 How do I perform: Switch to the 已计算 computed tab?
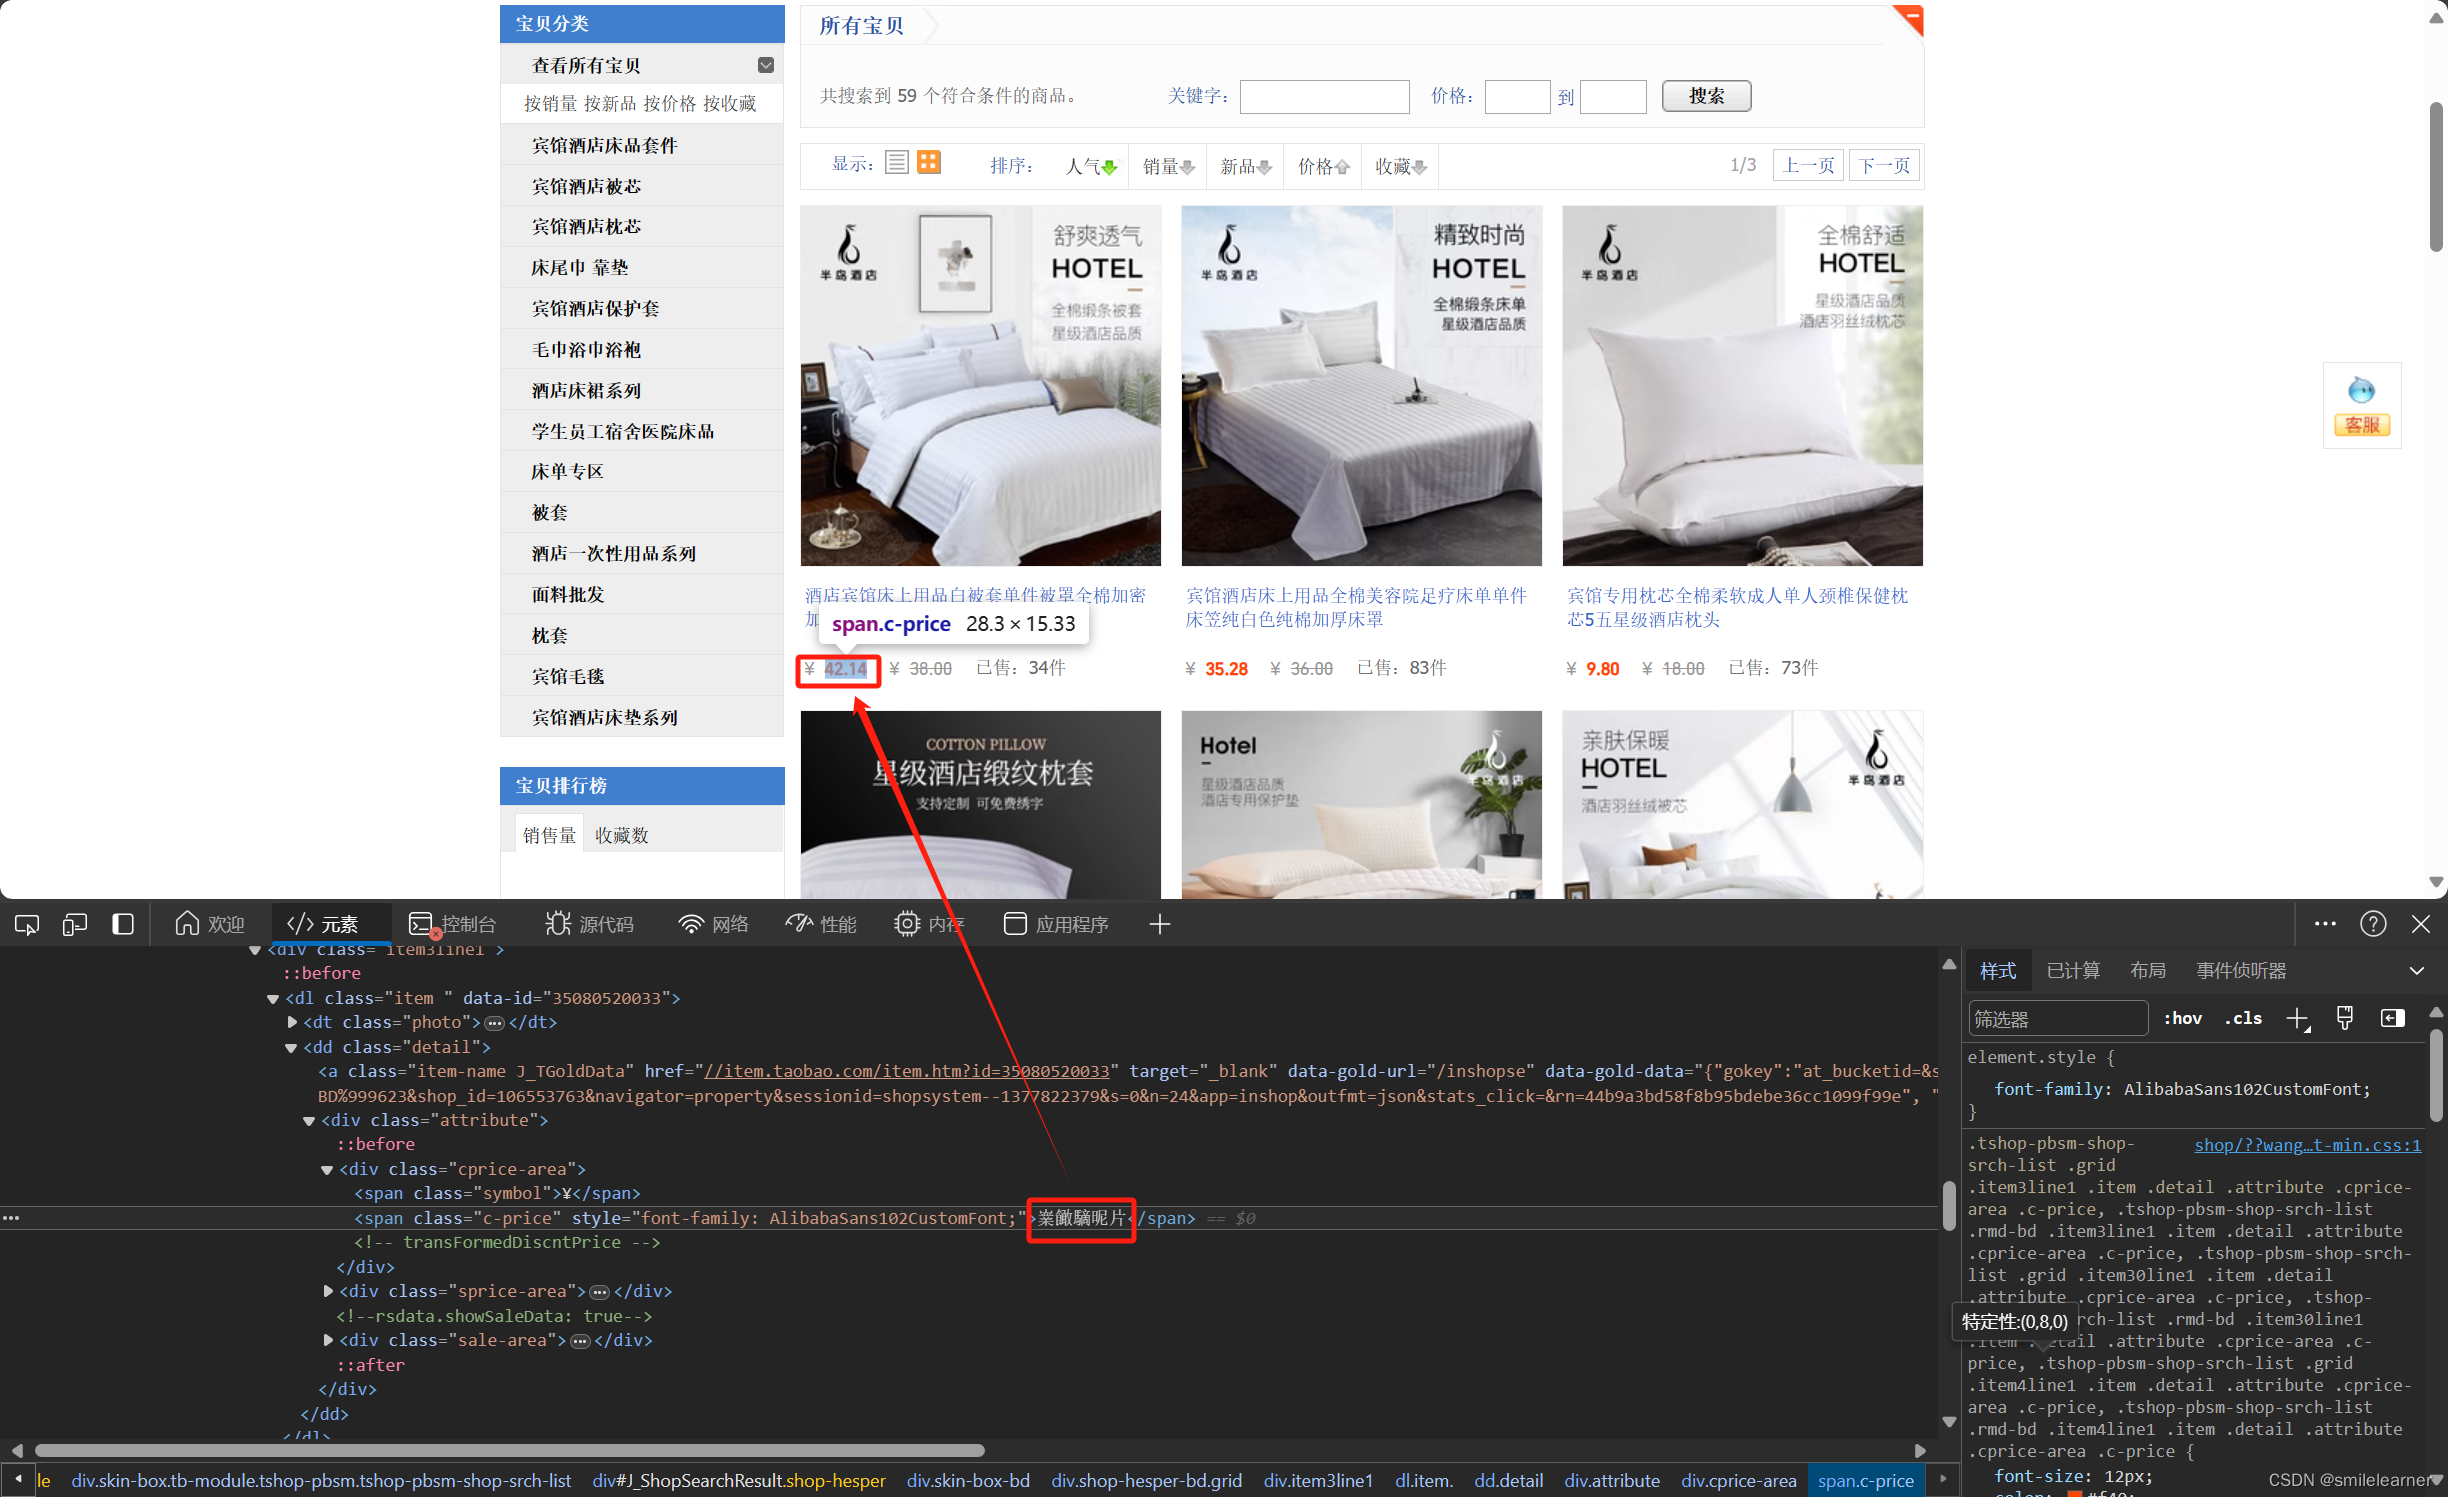(2072, 970)
